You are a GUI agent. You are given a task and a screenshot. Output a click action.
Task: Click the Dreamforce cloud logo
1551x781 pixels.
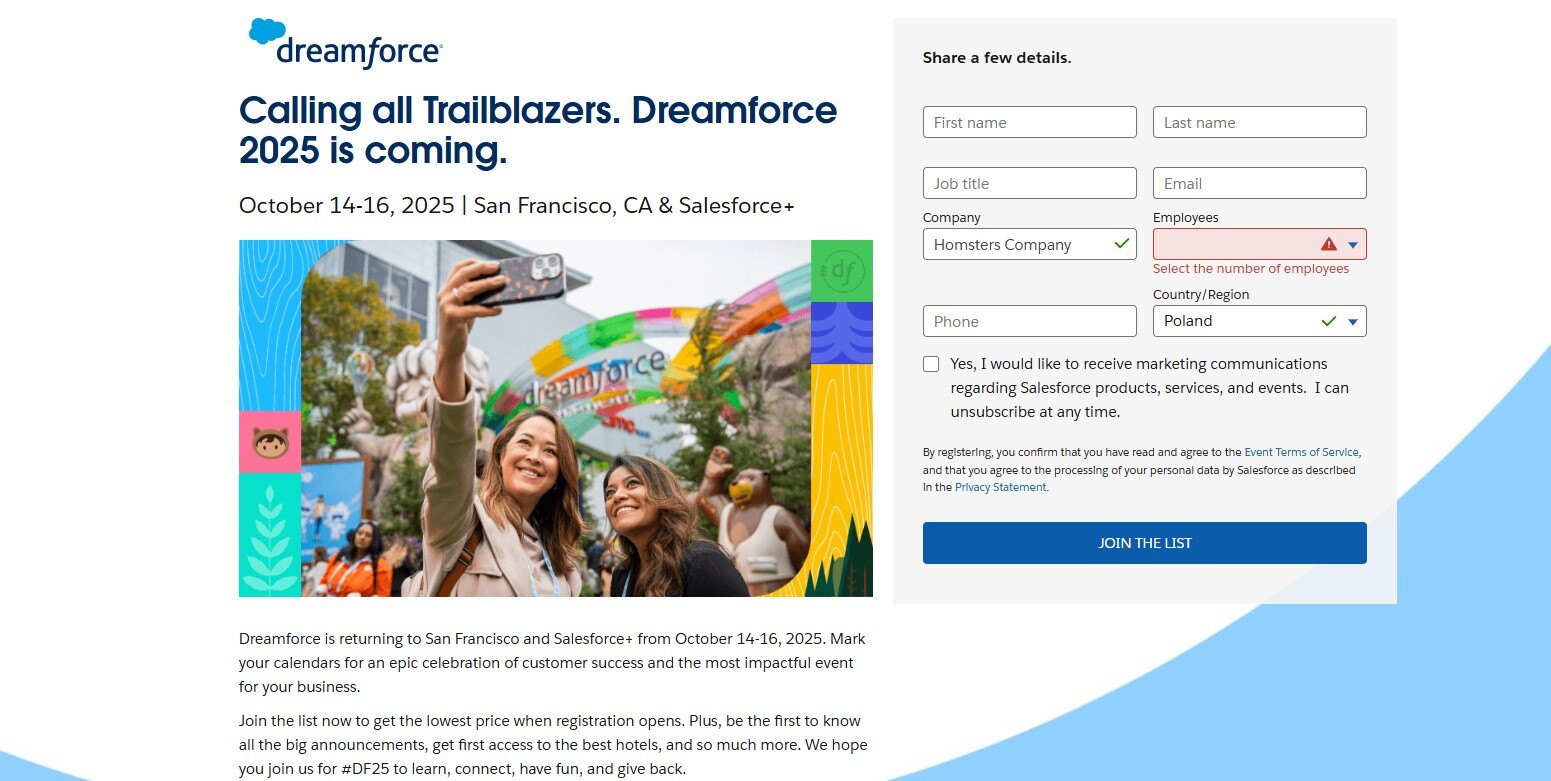click(345, 44)
